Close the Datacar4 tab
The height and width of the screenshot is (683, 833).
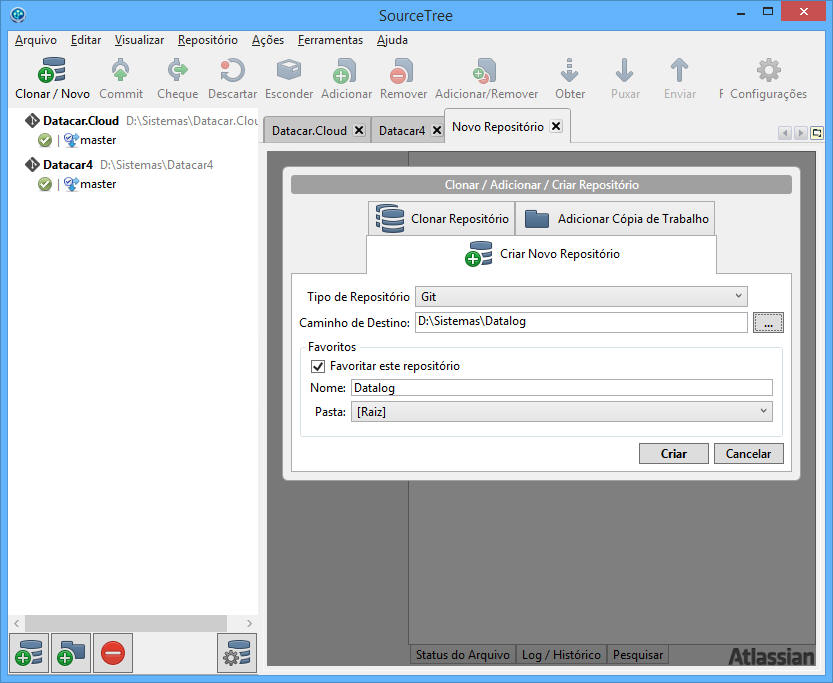pos(437,130)
